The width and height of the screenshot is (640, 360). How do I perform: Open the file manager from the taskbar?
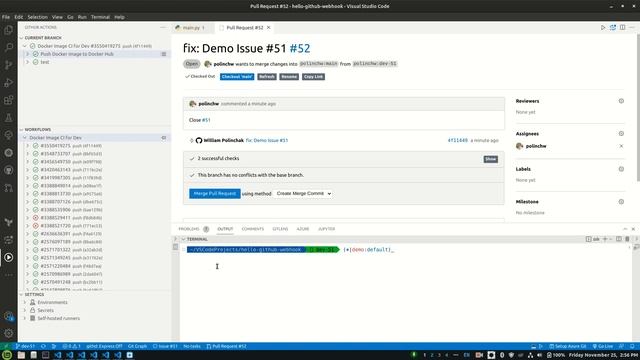click(21, 355)
